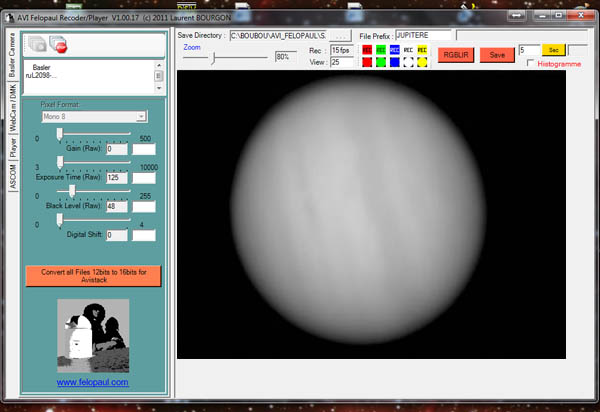This screenshot has height=412, width=600.
Task: Click the File Prefix input field
Action: coord(423,36)
